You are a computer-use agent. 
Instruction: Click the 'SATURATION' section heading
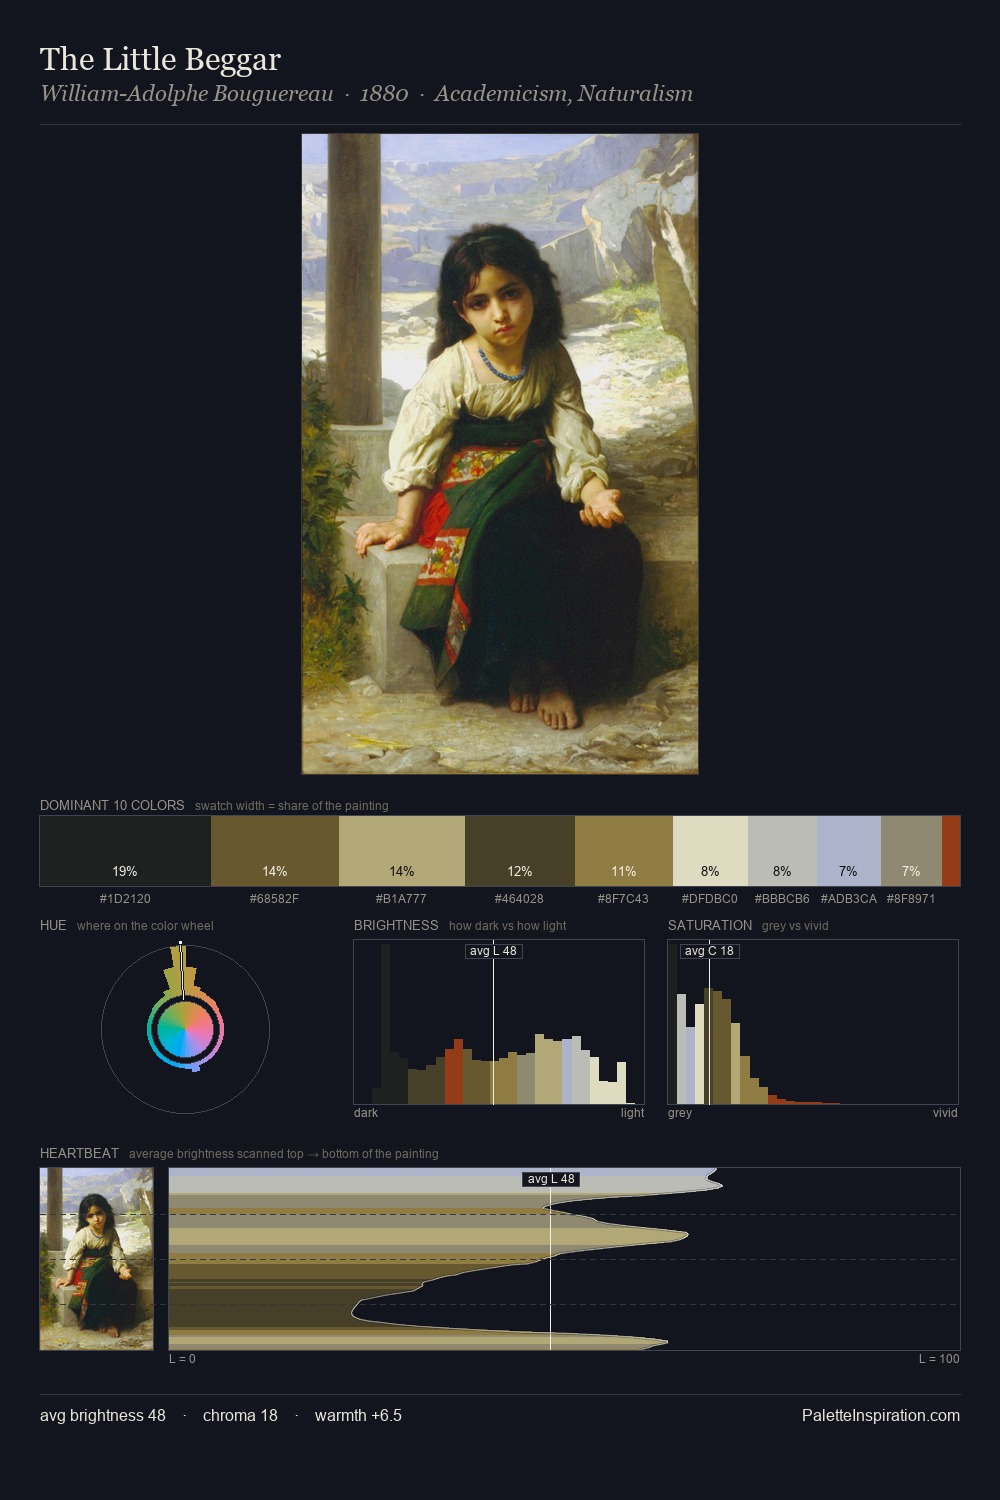point(710,925)
